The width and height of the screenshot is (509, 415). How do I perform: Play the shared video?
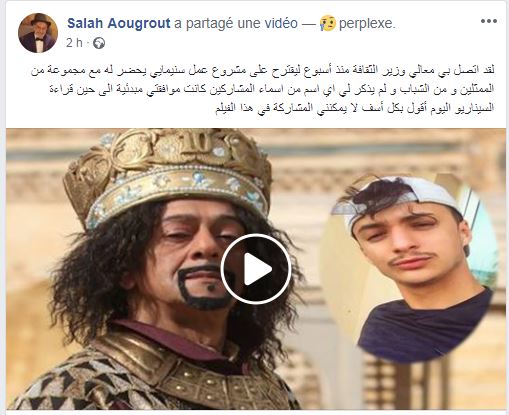tap(256, 269)
